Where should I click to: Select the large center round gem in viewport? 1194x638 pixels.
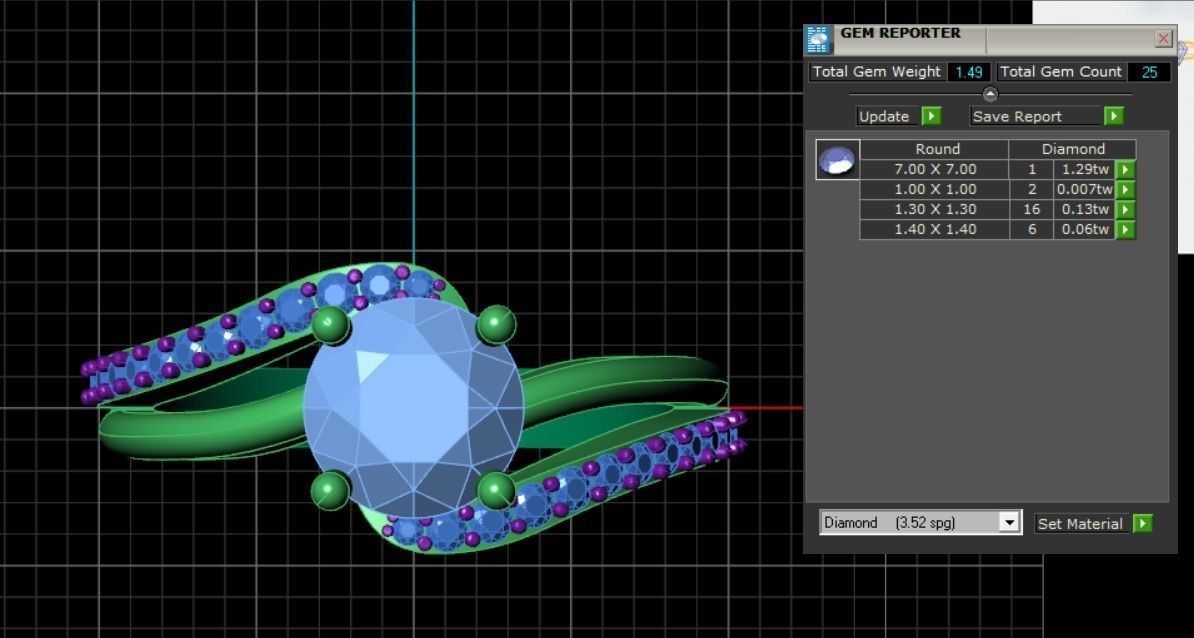tap(413, 407)
